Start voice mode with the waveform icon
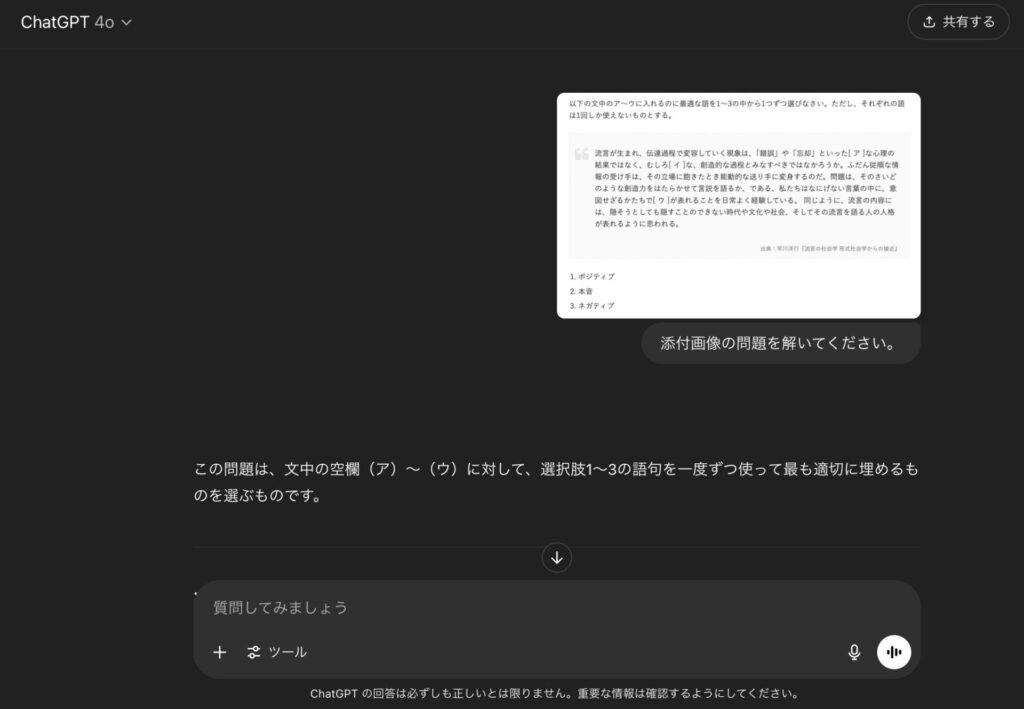This screenshot has height=709, width=1024. (894, 652)
